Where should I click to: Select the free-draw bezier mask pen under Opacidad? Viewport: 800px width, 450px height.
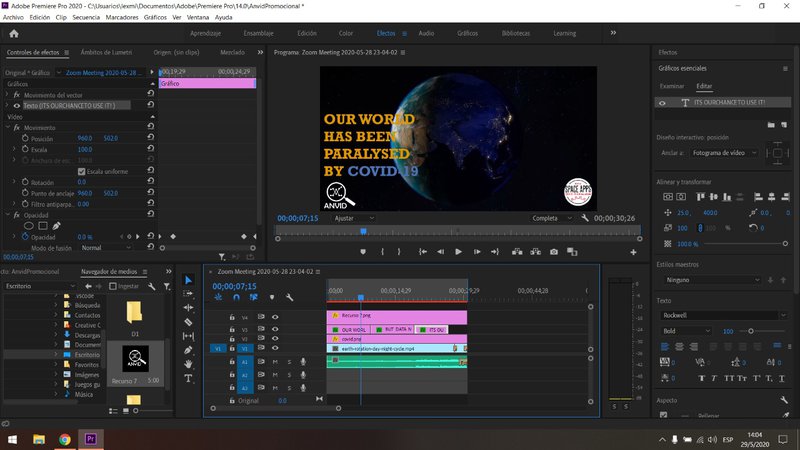coord(56,226)
